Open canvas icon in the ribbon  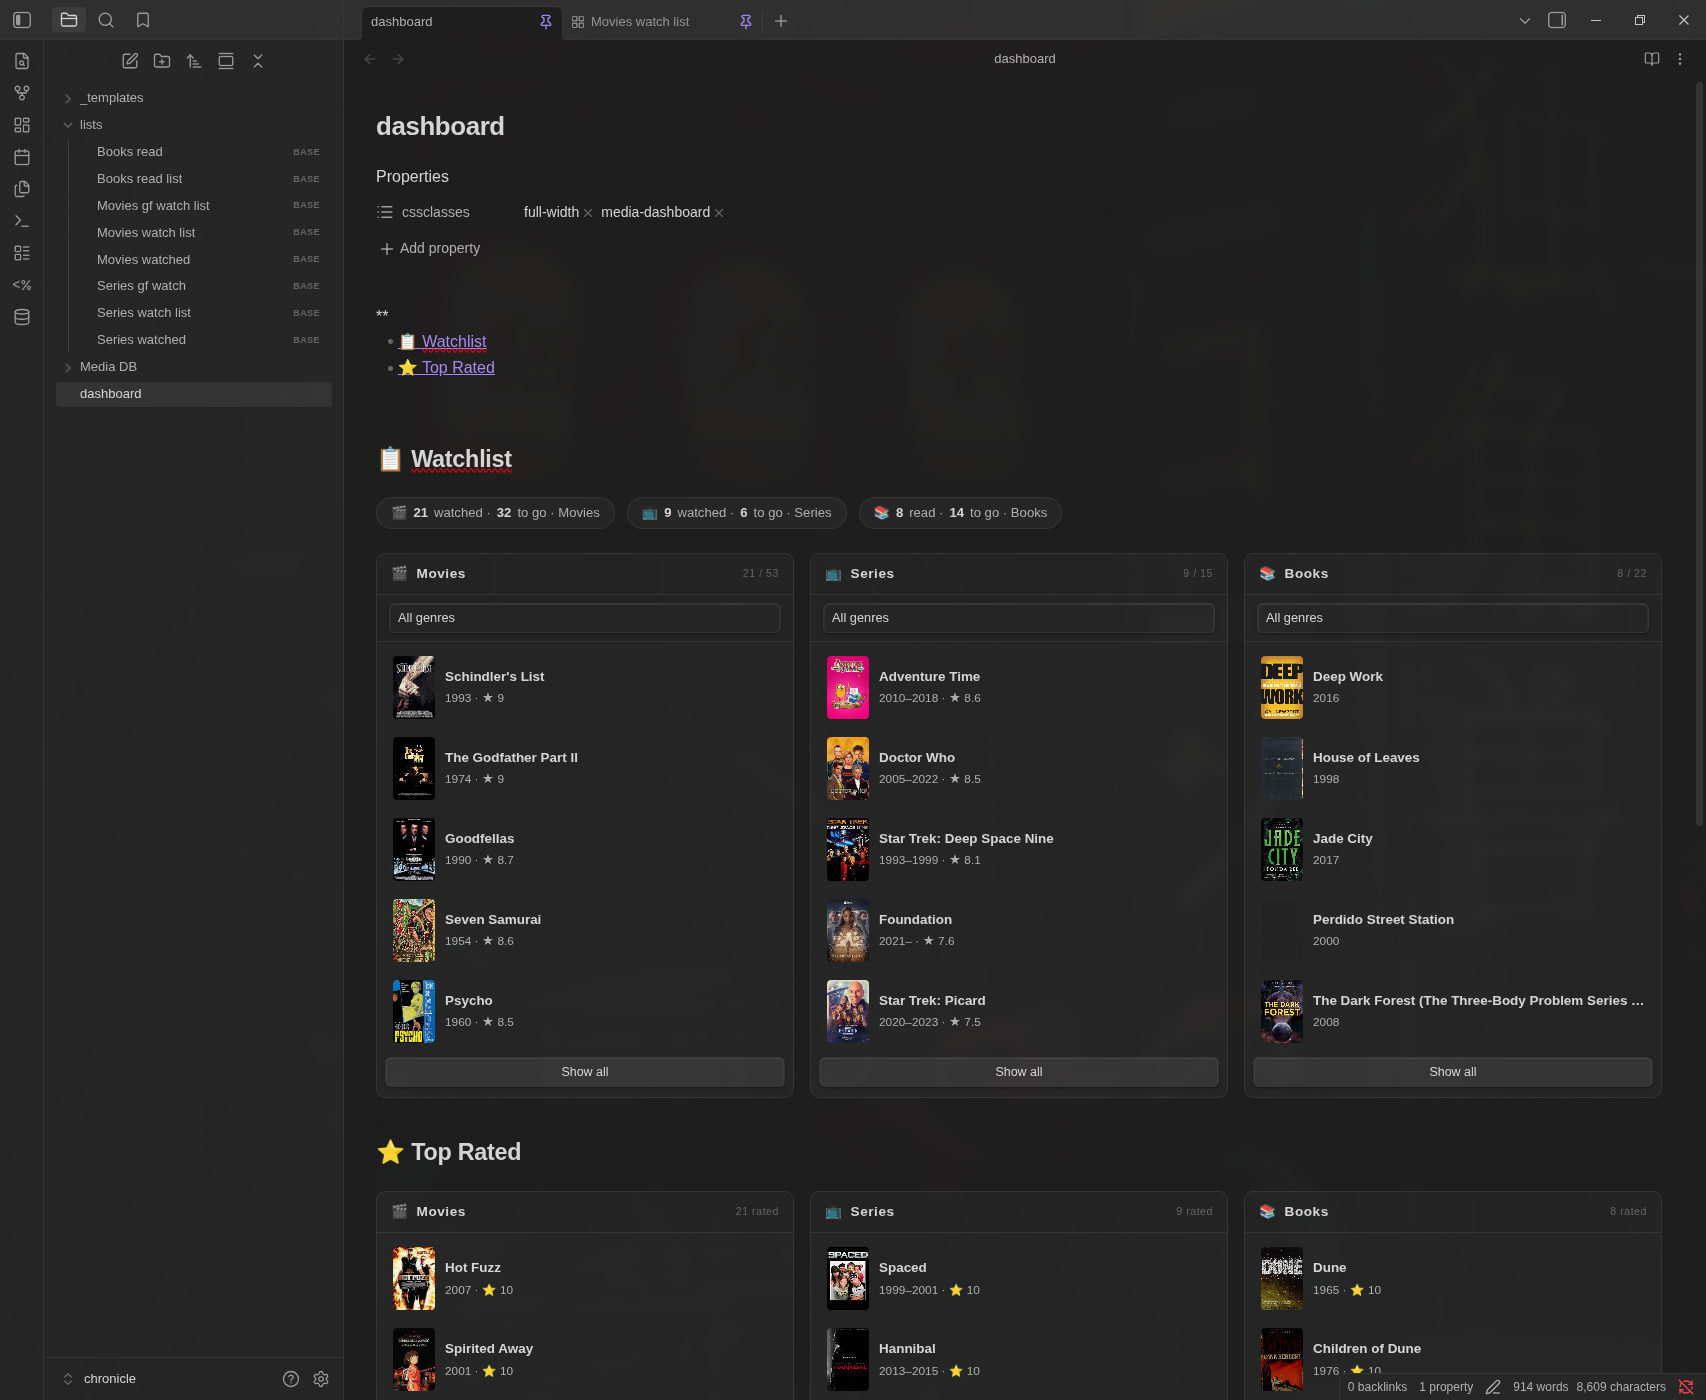(22, 125)
